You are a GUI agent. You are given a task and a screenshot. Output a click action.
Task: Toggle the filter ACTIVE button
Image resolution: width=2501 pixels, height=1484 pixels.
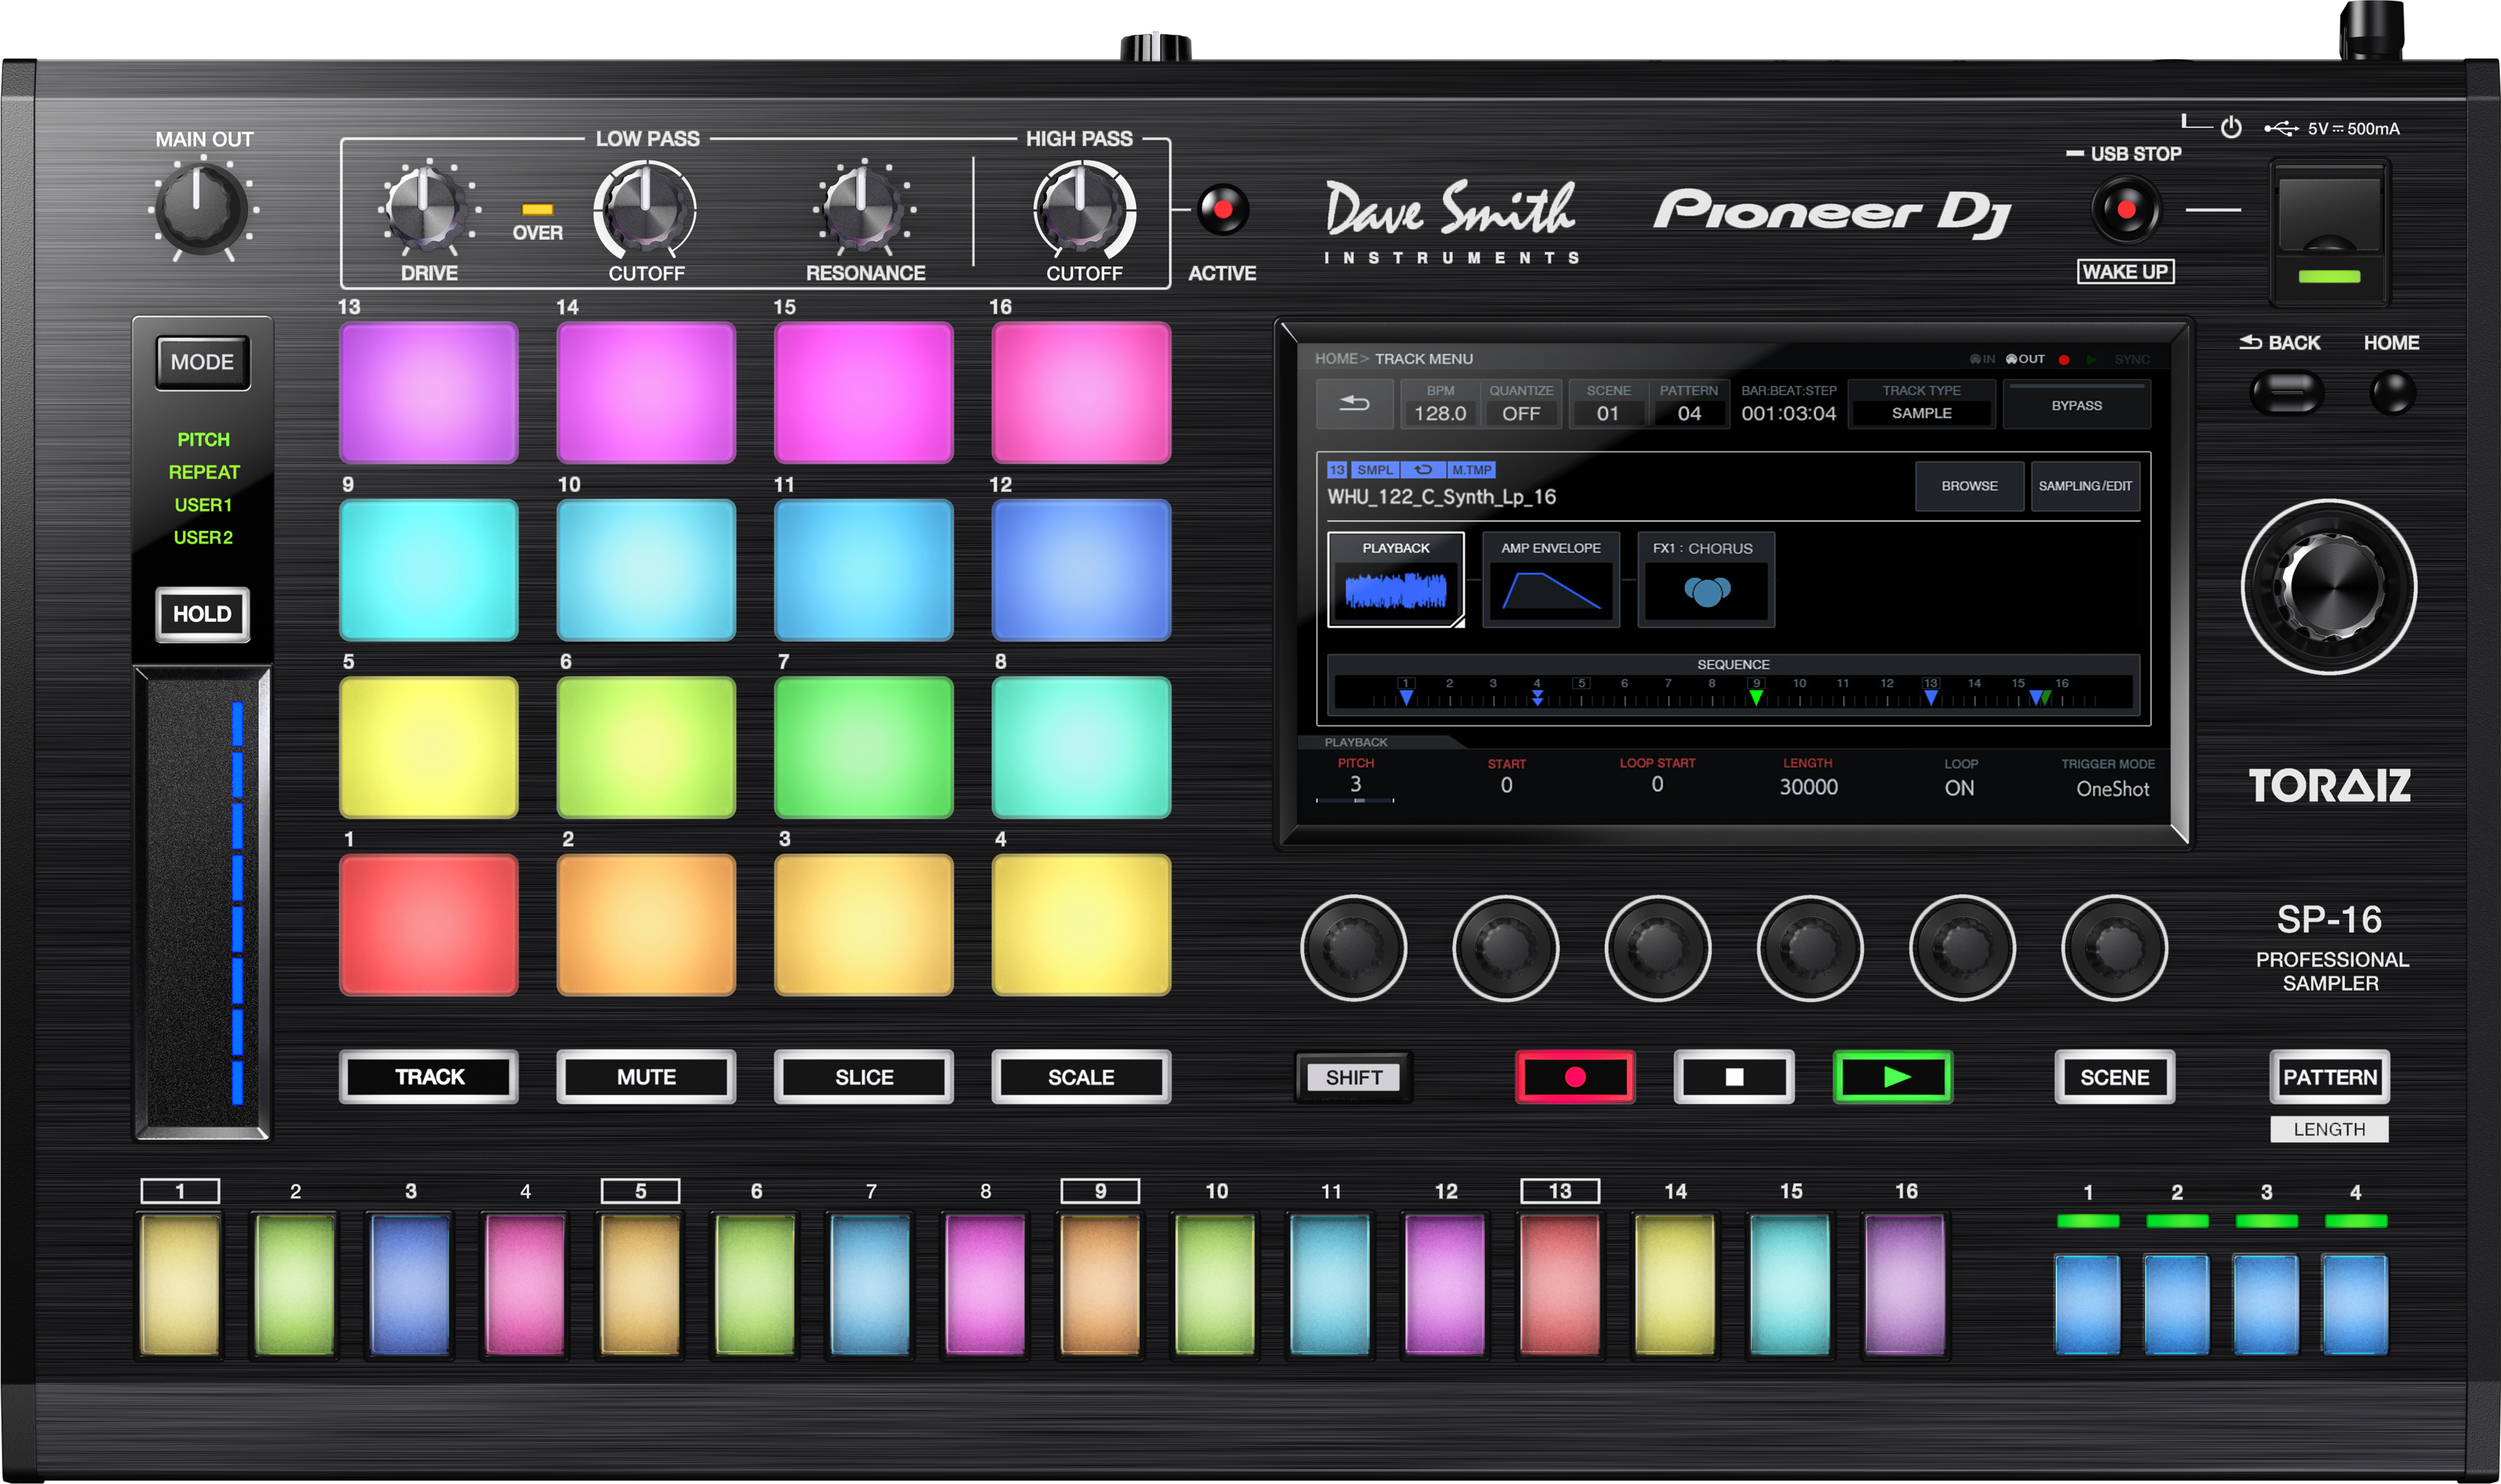coord(1222,210)
